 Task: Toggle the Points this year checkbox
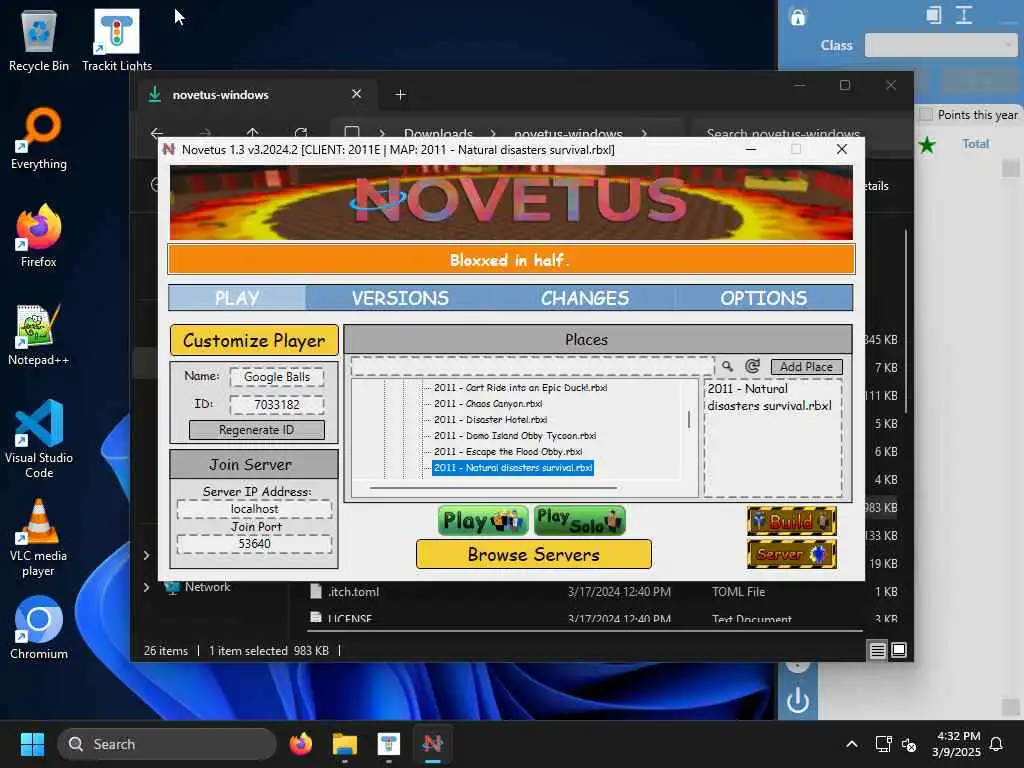click(x=925, y=115)
